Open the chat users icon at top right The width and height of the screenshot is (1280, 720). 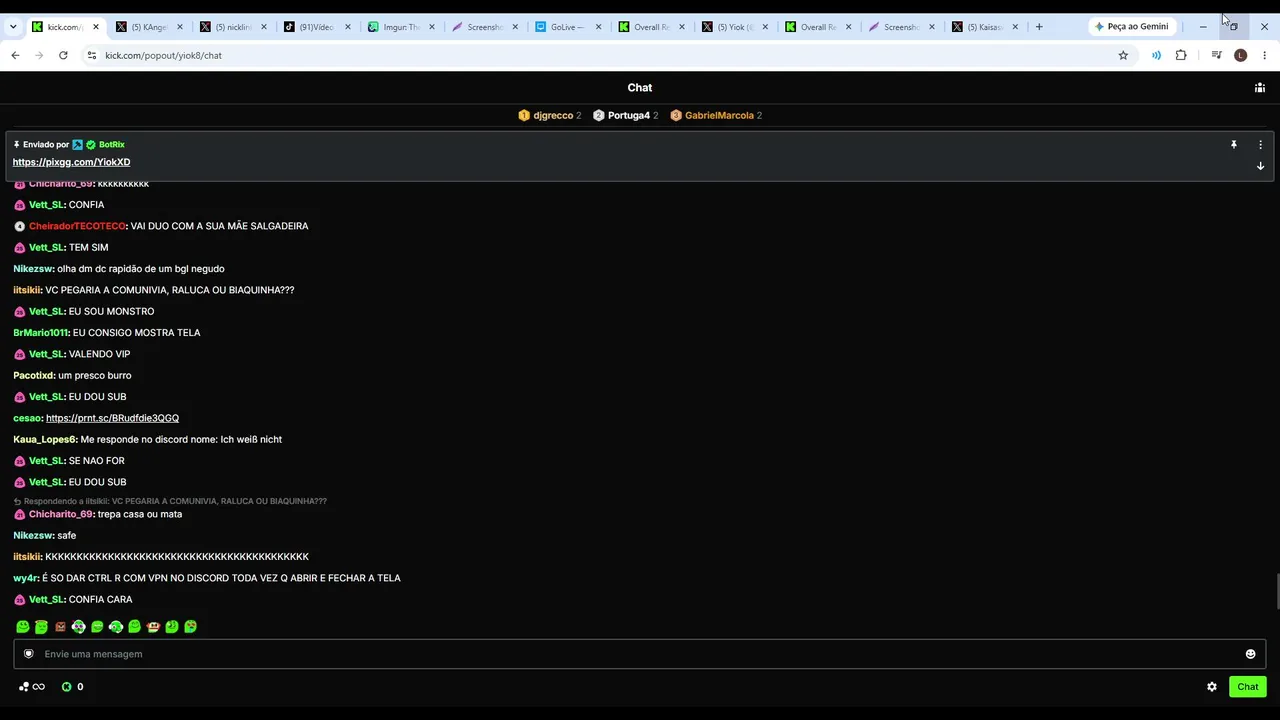point(1260,88)
